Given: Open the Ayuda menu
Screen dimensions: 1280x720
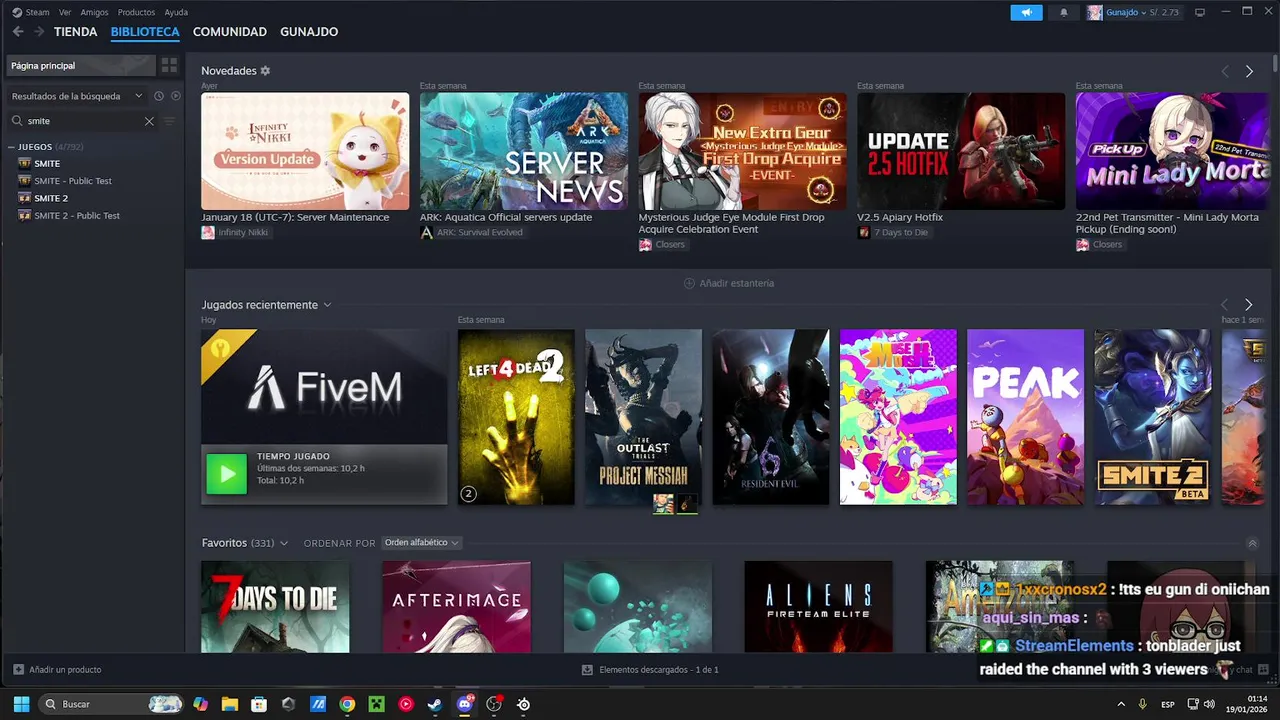Looking at the screenshot, I should pos(176,12).
